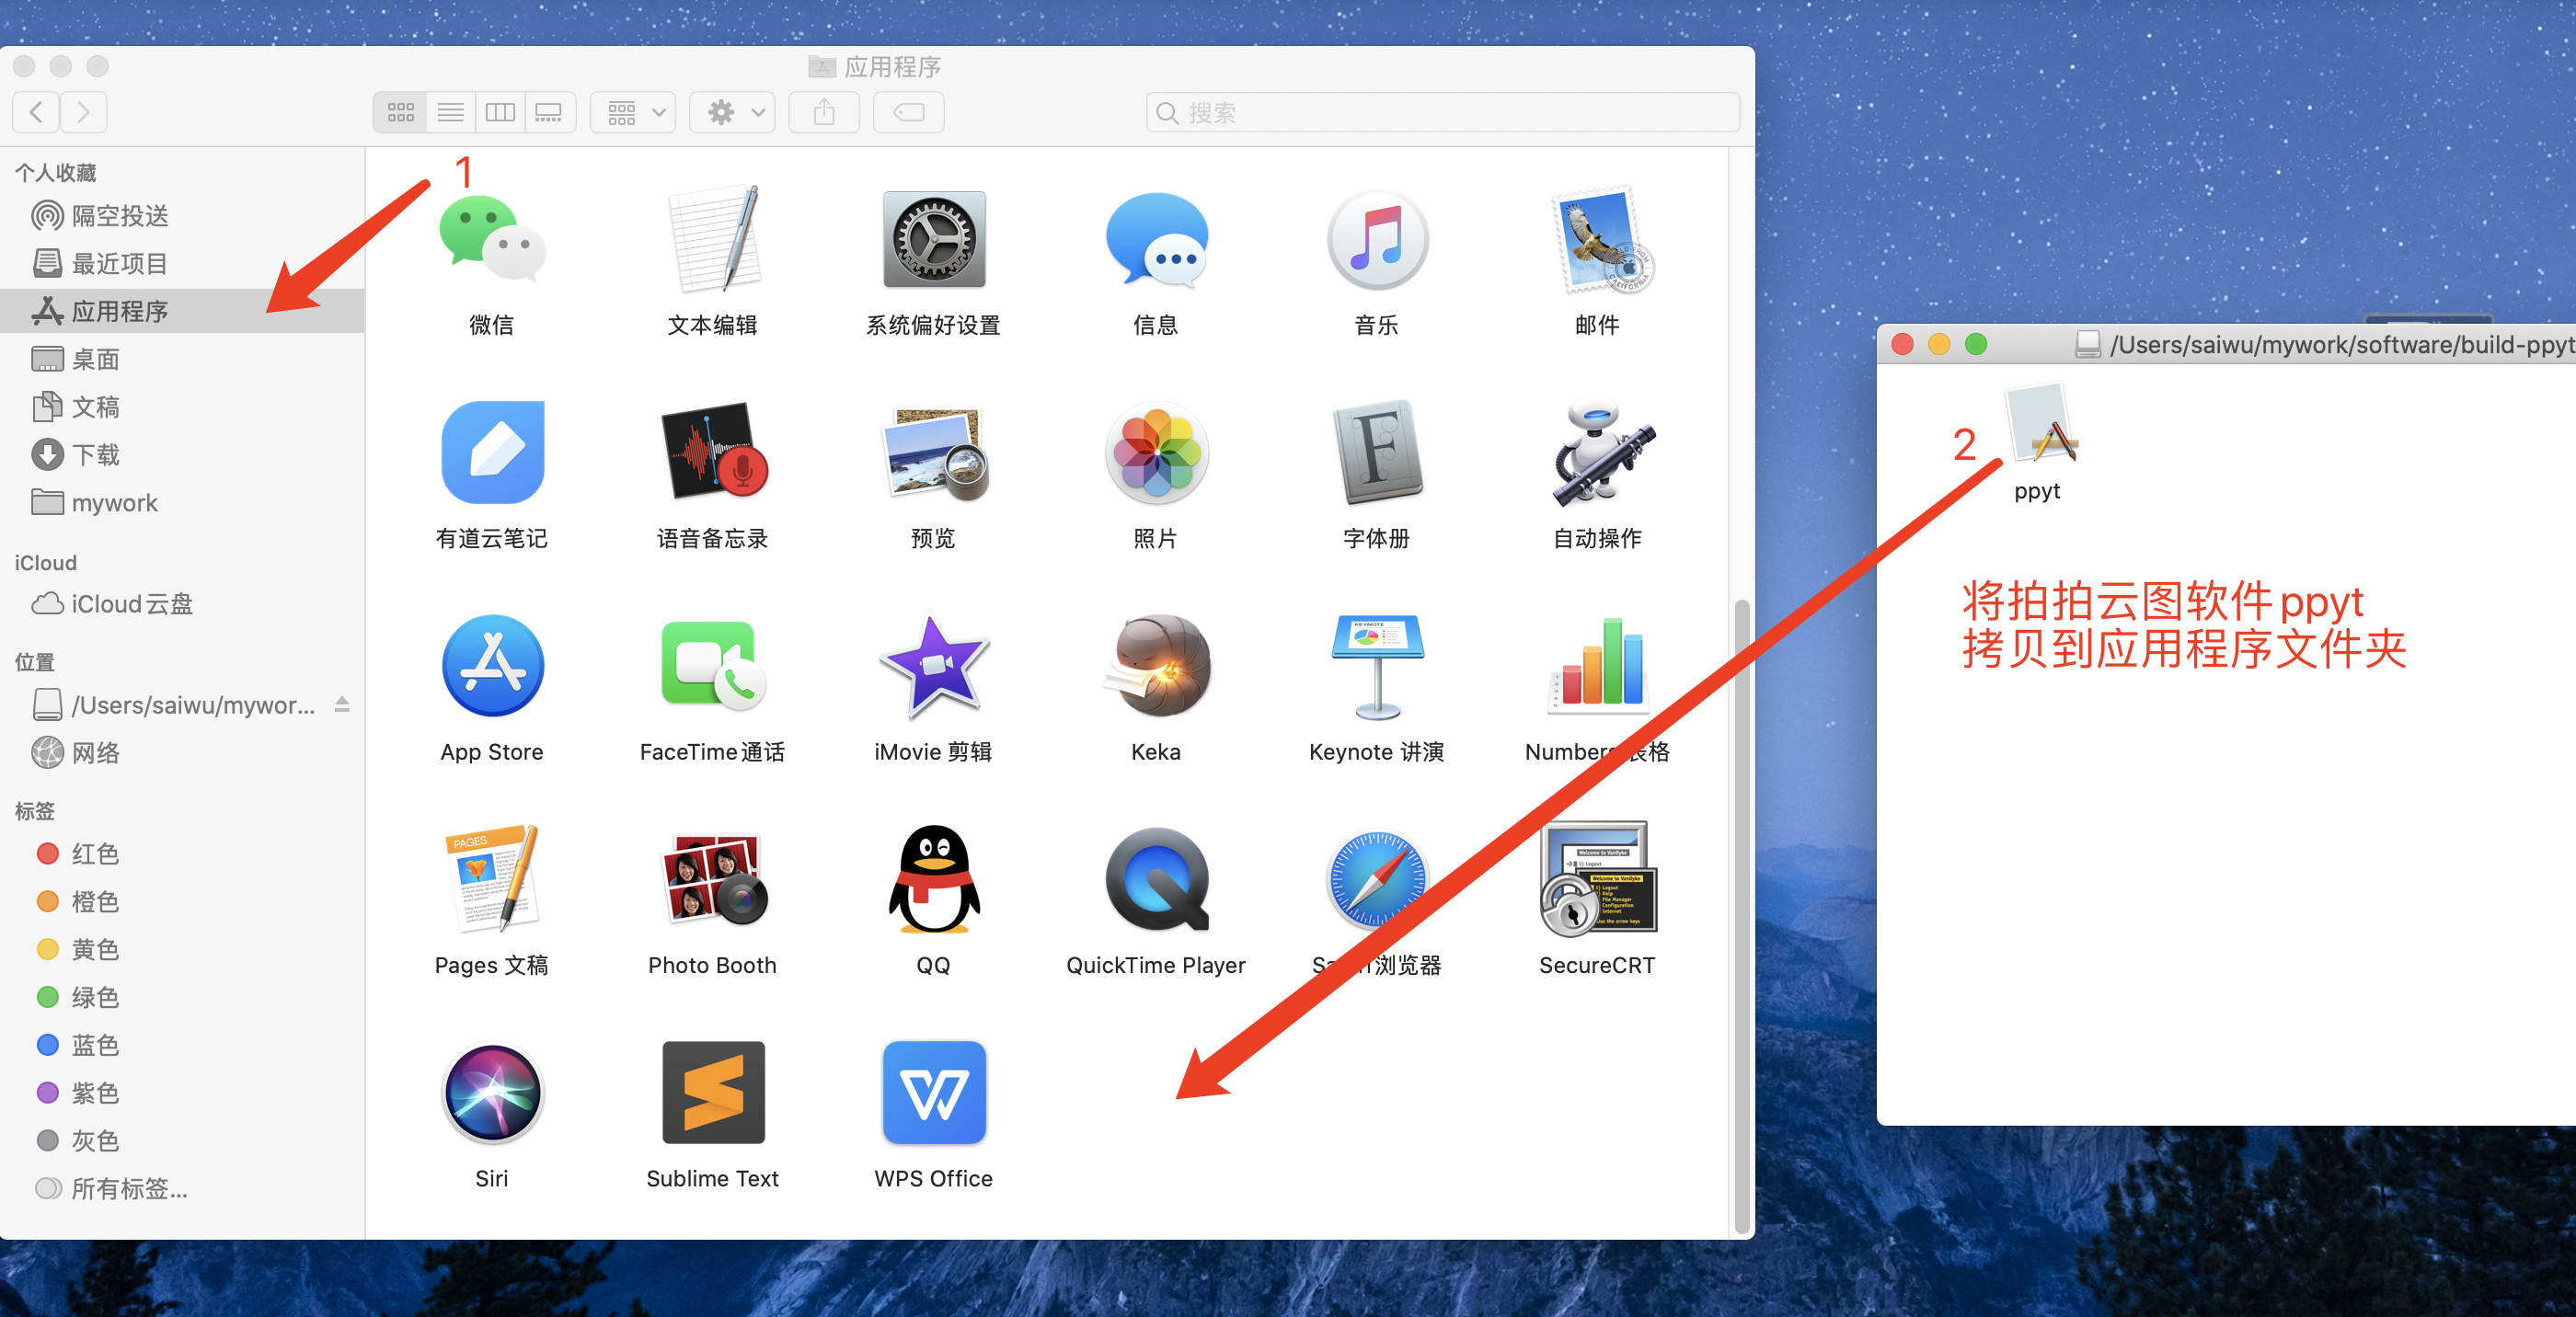2576x1317 pixels.
Task: Show all tags via 所有标签...
Action: pos(182,1188)
